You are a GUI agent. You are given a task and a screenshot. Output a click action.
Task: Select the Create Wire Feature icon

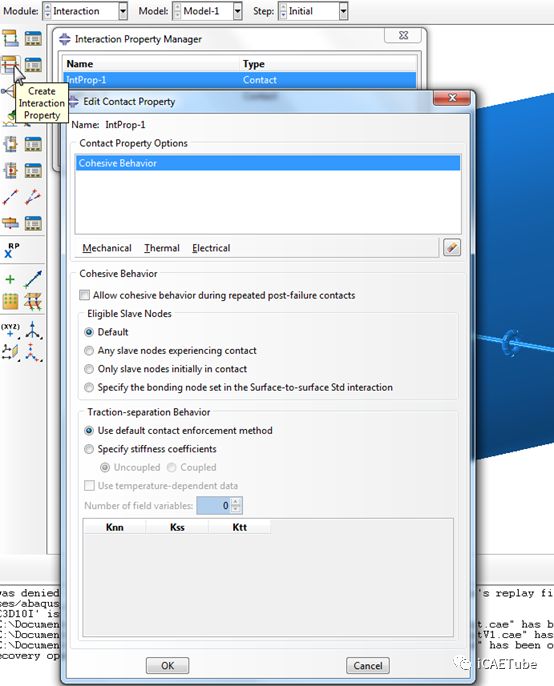tap(10, 197)
